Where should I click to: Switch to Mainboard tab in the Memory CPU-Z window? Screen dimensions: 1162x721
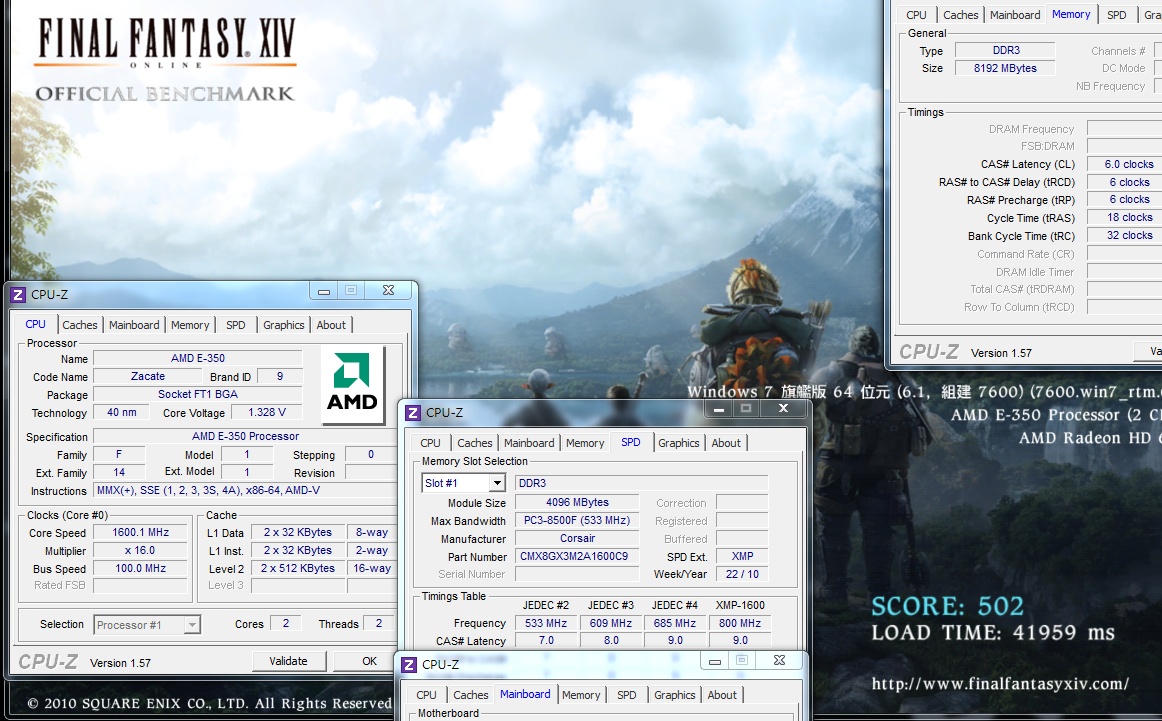tap(1015, 14)
